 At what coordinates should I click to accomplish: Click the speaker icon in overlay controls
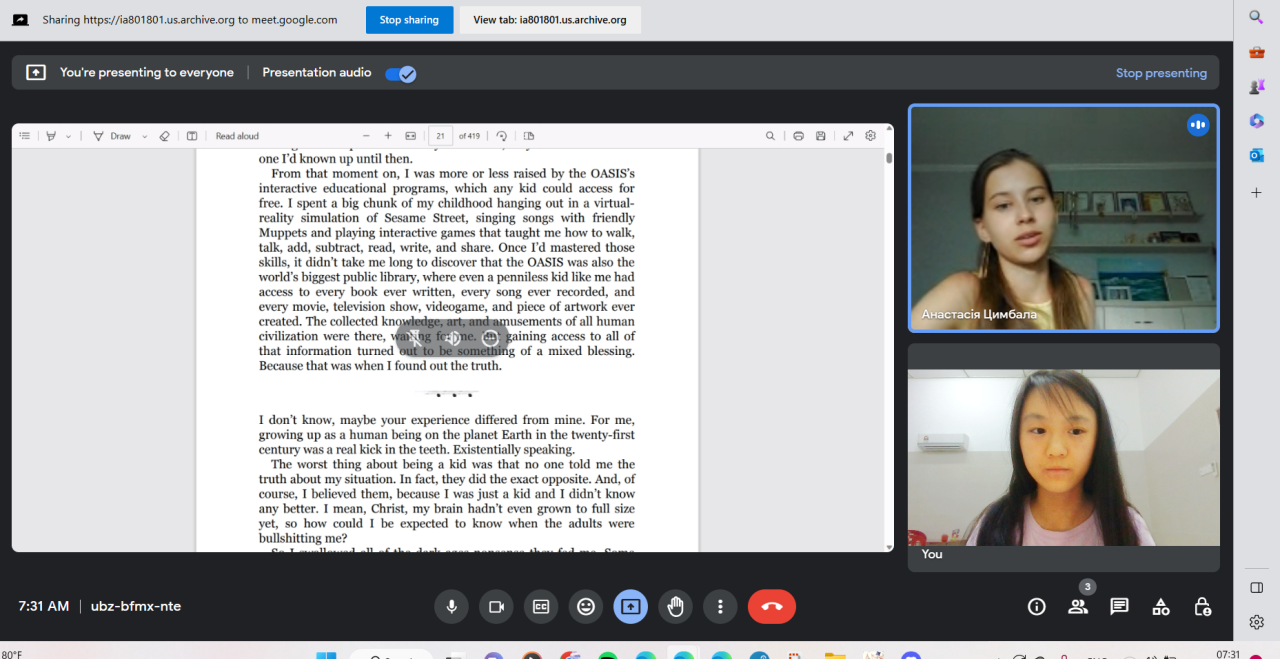coord(452,338)
